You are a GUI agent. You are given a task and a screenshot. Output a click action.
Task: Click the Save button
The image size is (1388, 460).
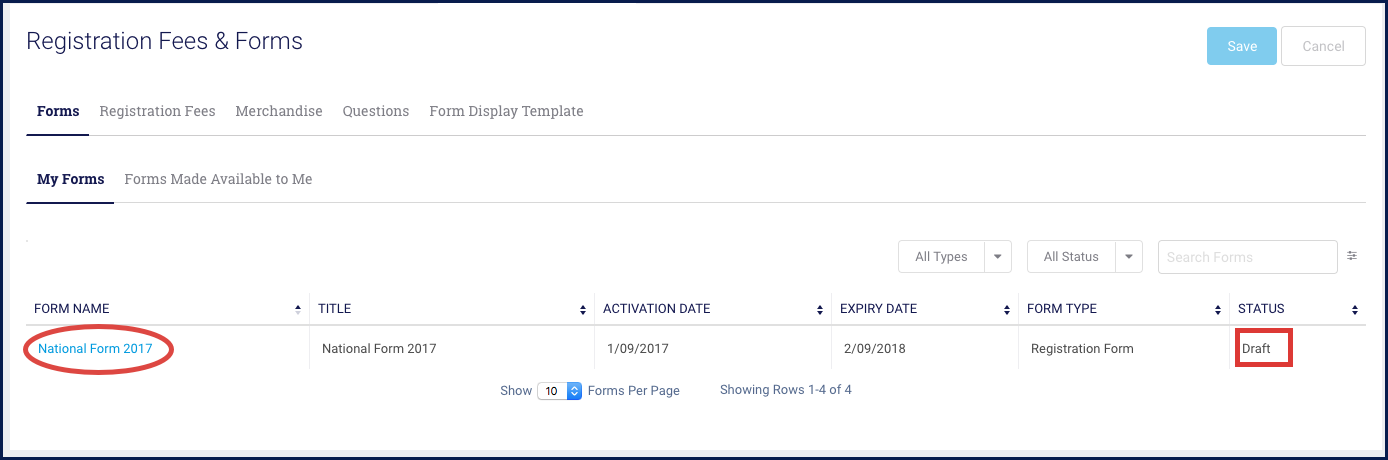tap(1242, 46)
